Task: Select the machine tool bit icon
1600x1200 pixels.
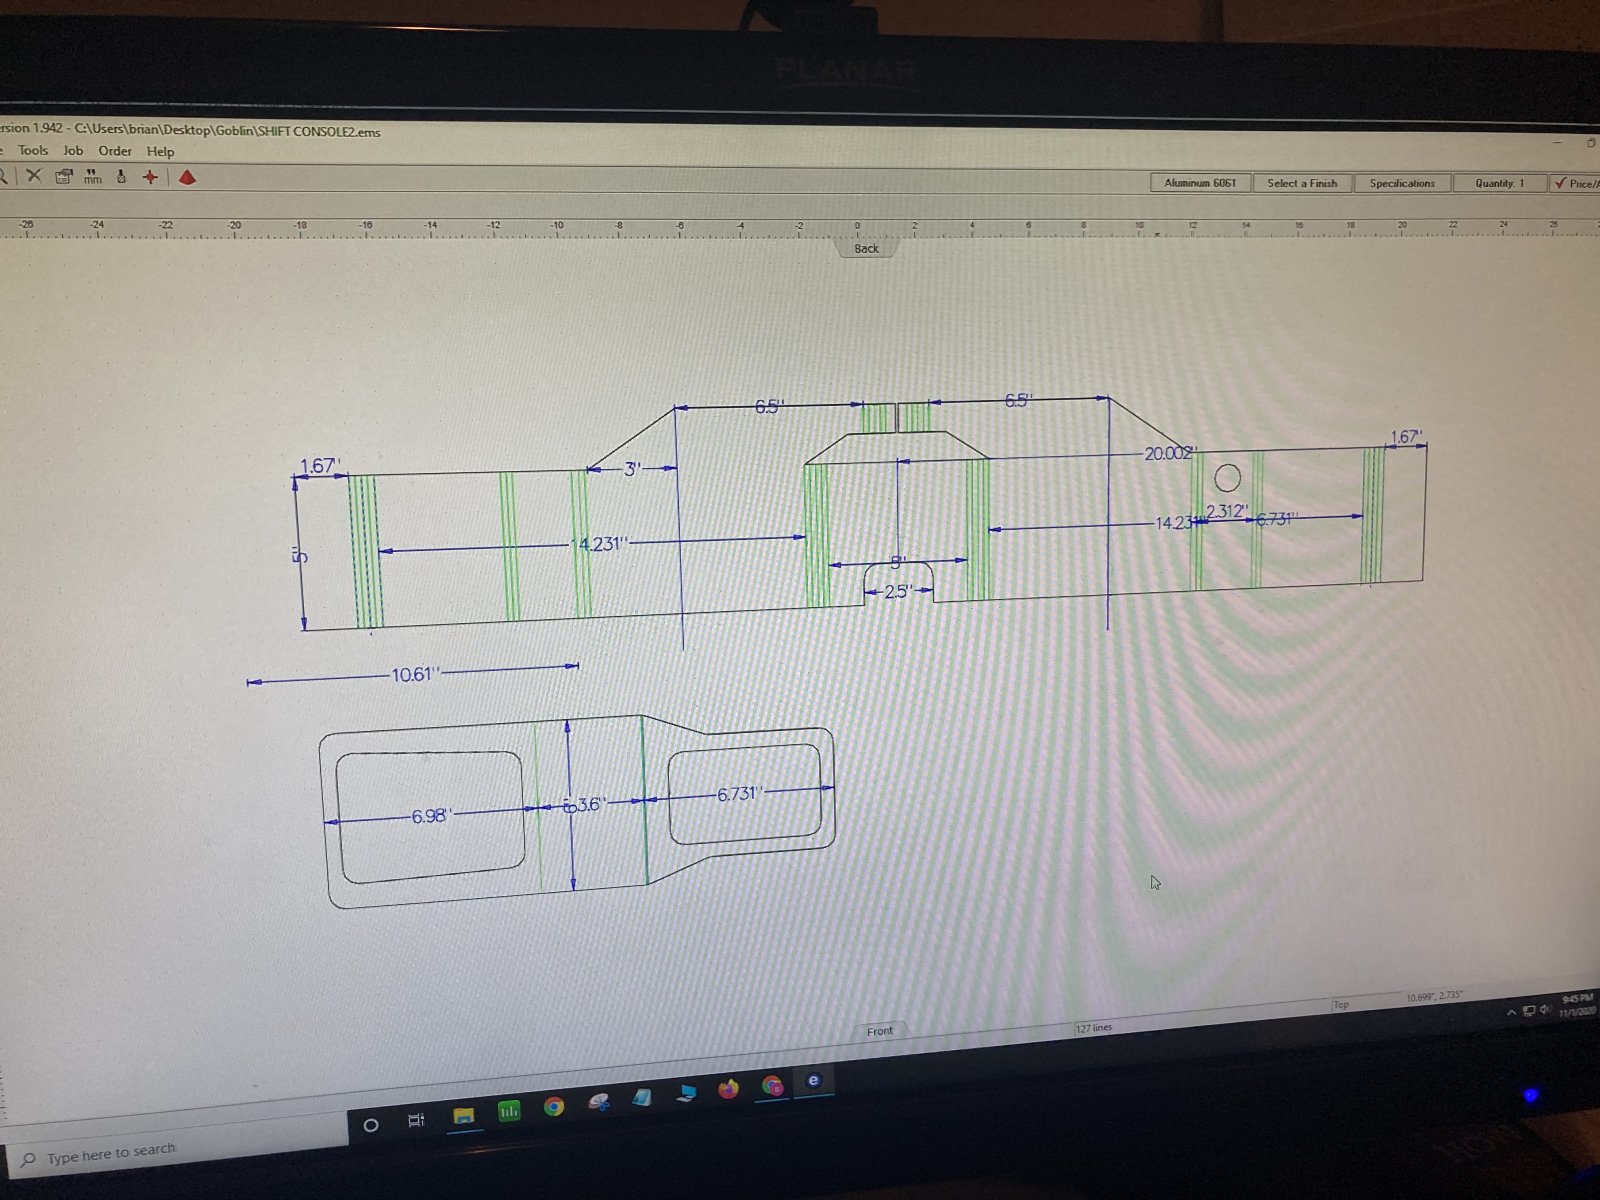Action: pyautogui.click(x=122, y=177)
